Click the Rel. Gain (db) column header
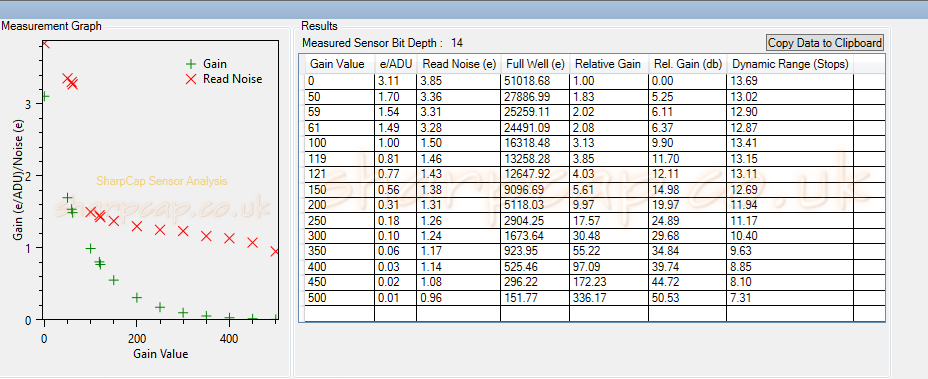 pos(687,64)
